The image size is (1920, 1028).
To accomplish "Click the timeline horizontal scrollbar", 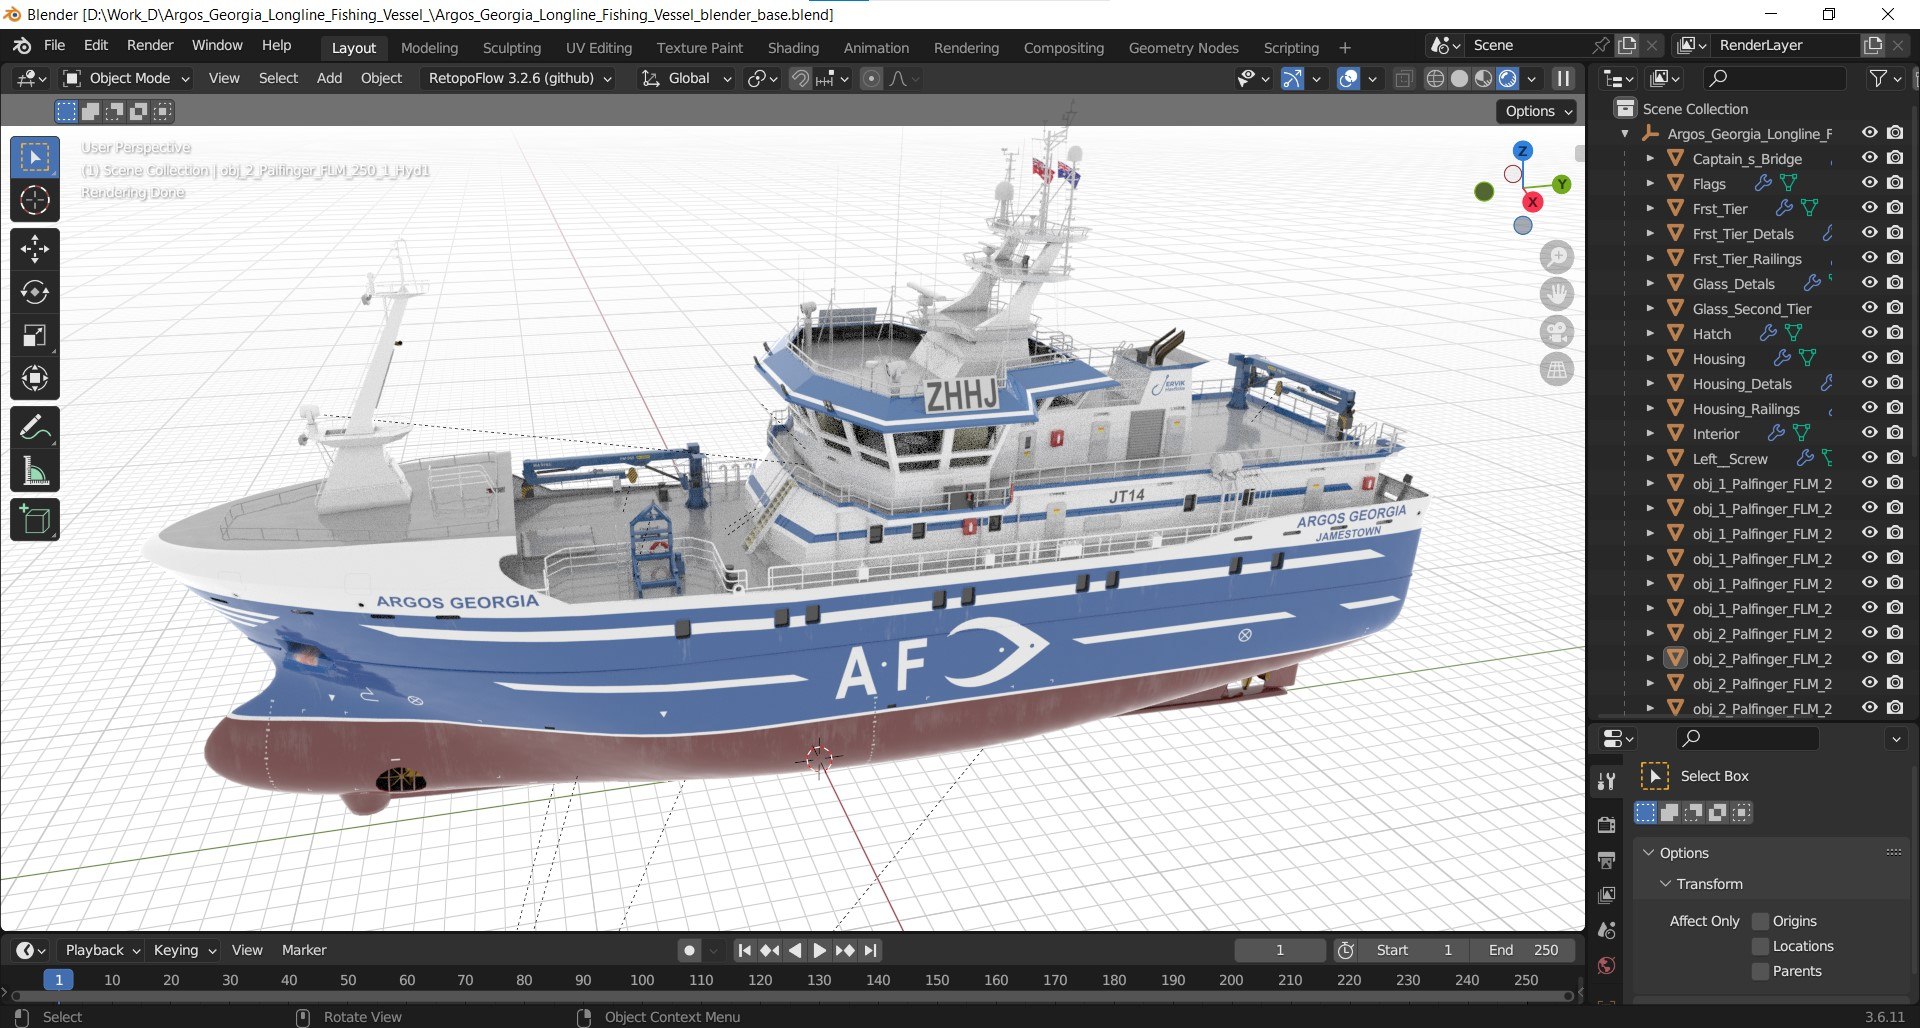I will 792,996.
